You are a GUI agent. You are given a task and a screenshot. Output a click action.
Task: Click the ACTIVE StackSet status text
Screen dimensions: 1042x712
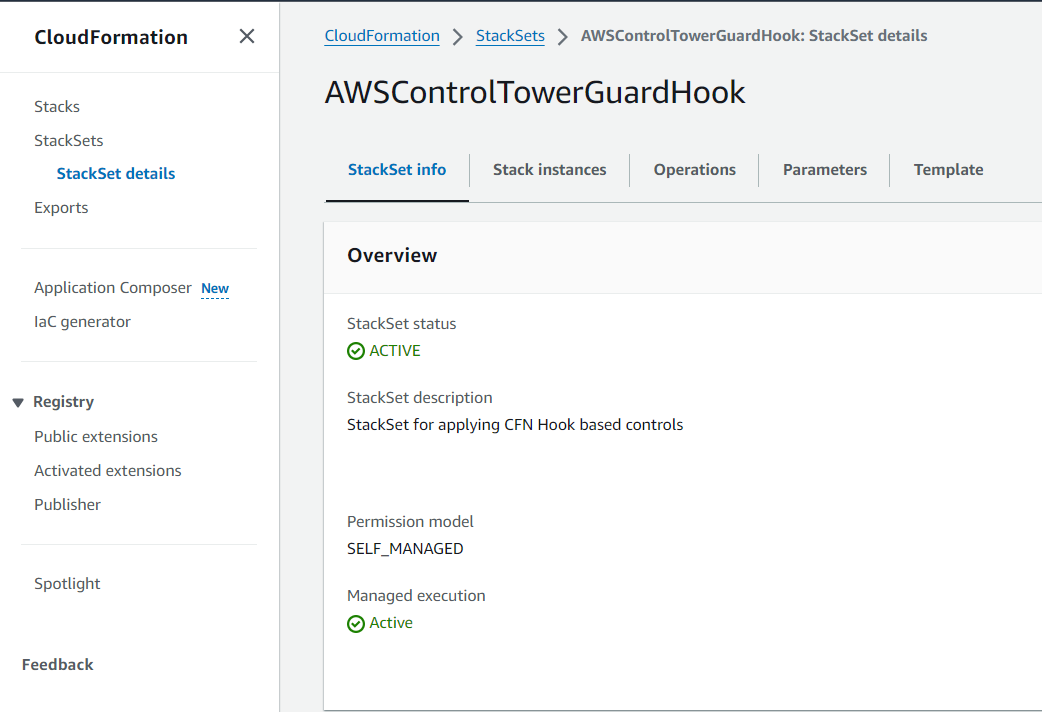(x=395, y=350)
